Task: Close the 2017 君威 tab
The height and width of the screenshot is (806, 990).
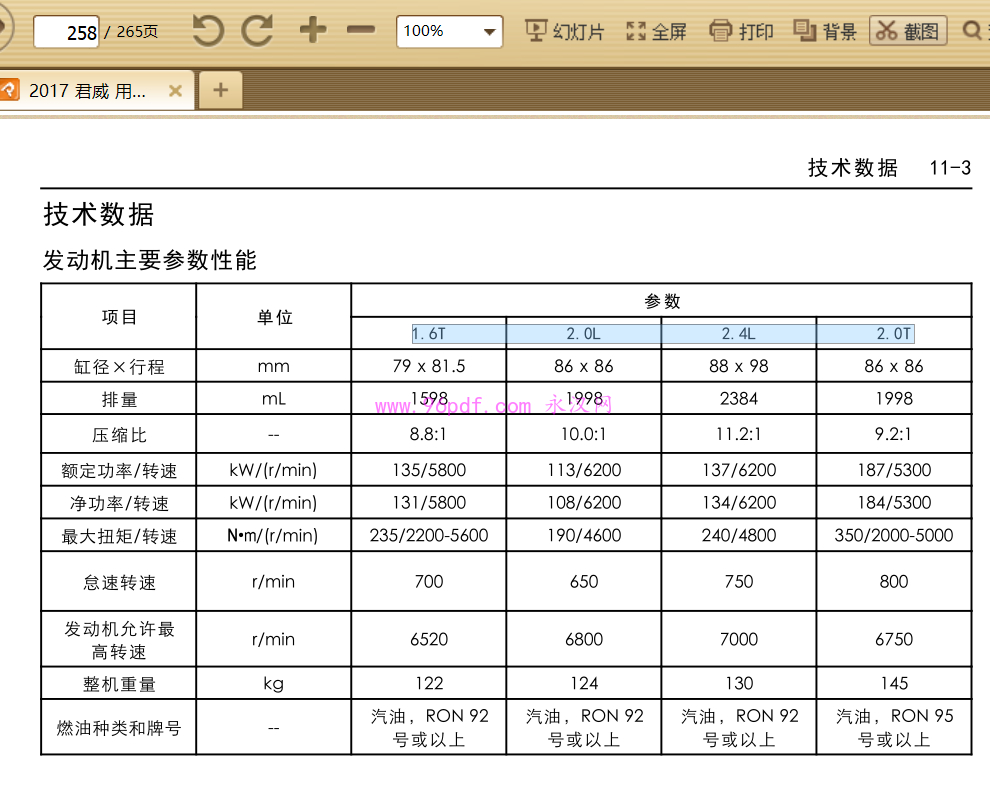Action: pyautogui.click(x=176, y=91)
